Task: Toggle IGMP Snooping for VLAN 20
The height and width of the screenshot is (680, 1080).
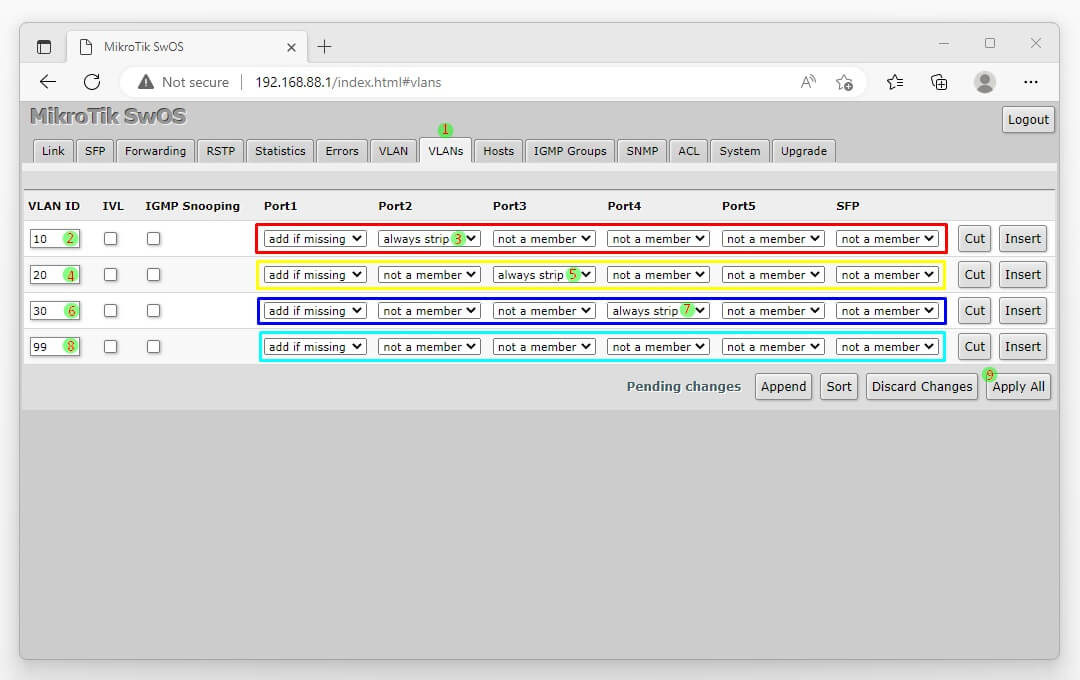Action: pyautogui.click(x=153, y=275)
